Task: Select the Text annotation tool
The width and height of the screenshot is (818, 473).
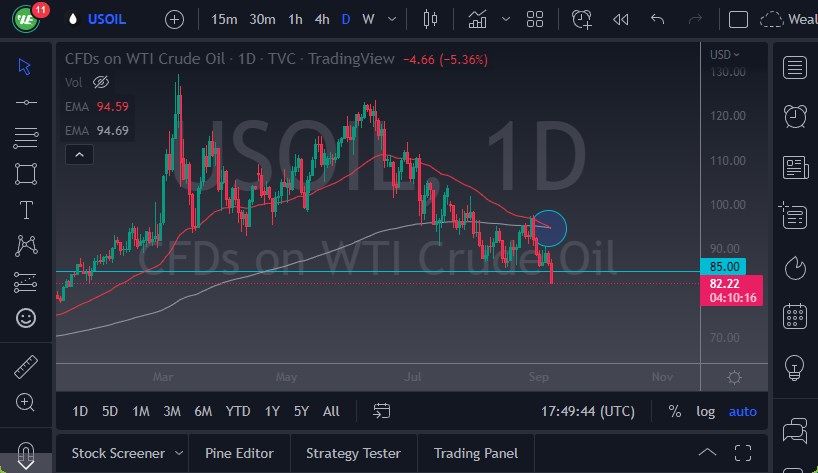Action: (26, 210)
